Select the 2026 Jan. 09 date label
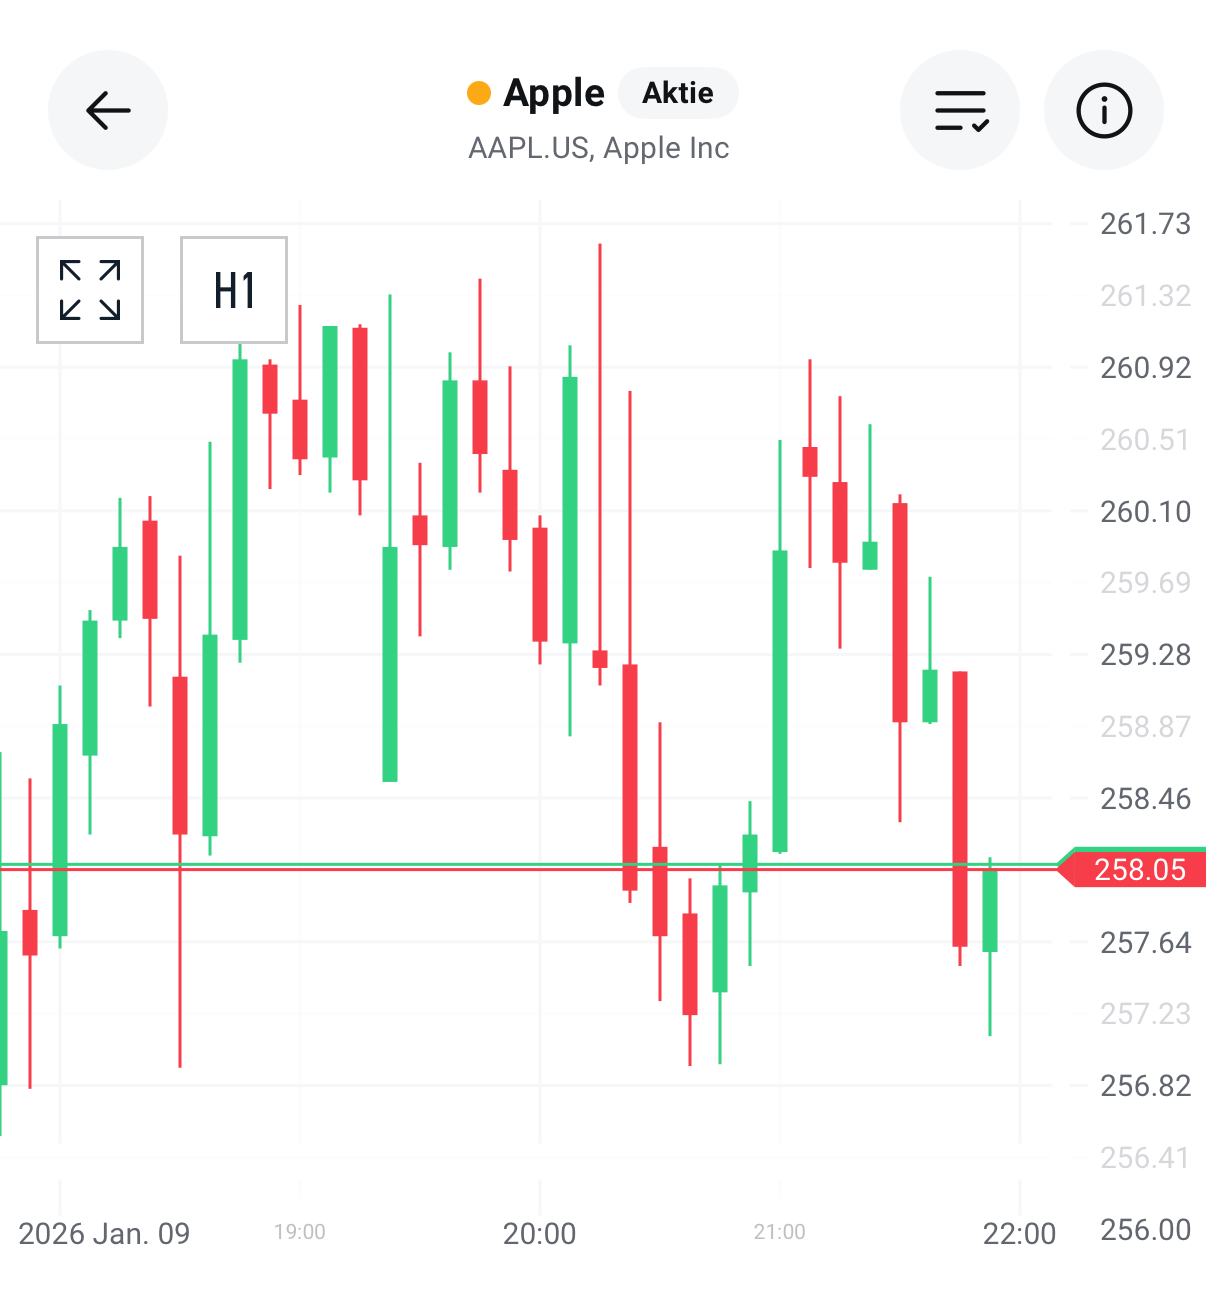 (x=104, y=1233)
